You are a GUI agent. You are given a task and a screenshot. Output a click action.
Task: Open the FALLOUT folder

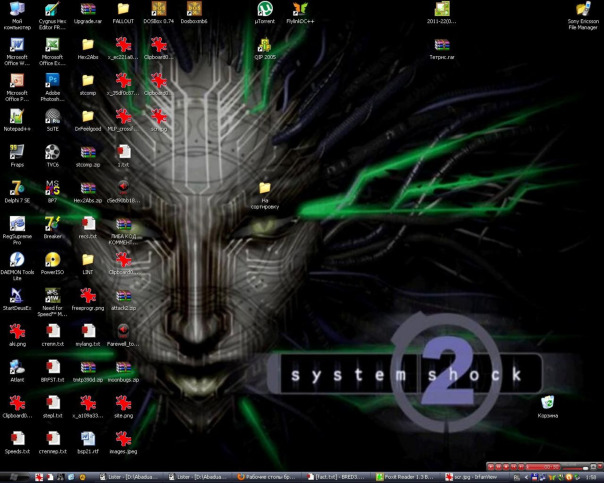pyautogui.click(x=123, y=13)
